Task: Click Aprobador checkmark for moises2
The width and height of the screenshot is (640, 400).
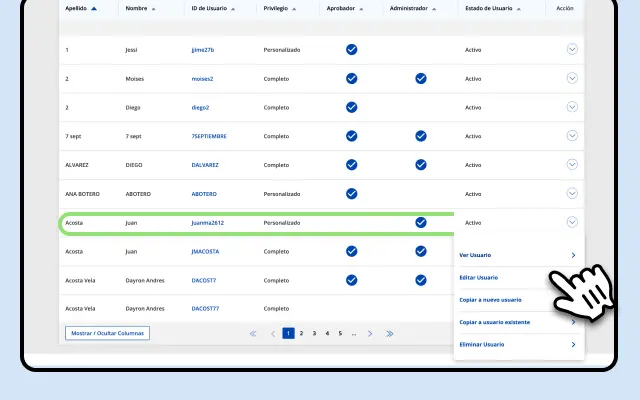Action: click(x=351, y=78)
